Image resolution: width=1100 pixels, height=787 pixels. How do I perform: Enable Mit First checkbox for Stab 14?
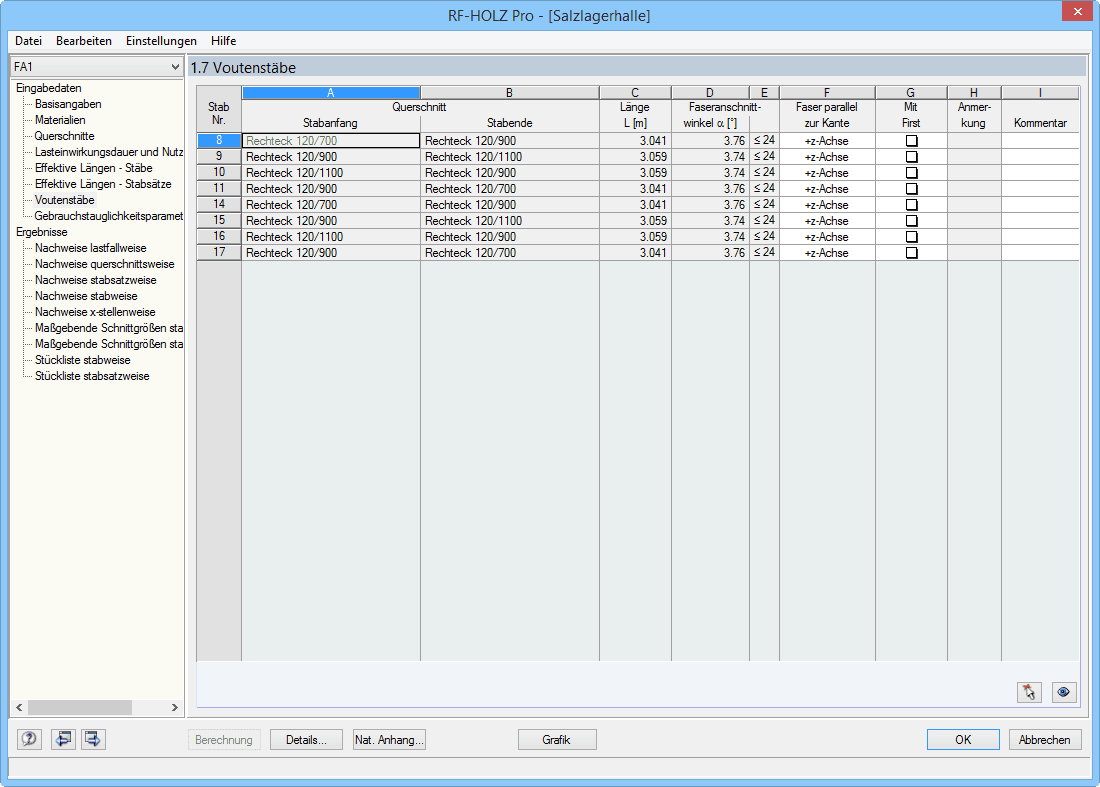tap(911, 205)
